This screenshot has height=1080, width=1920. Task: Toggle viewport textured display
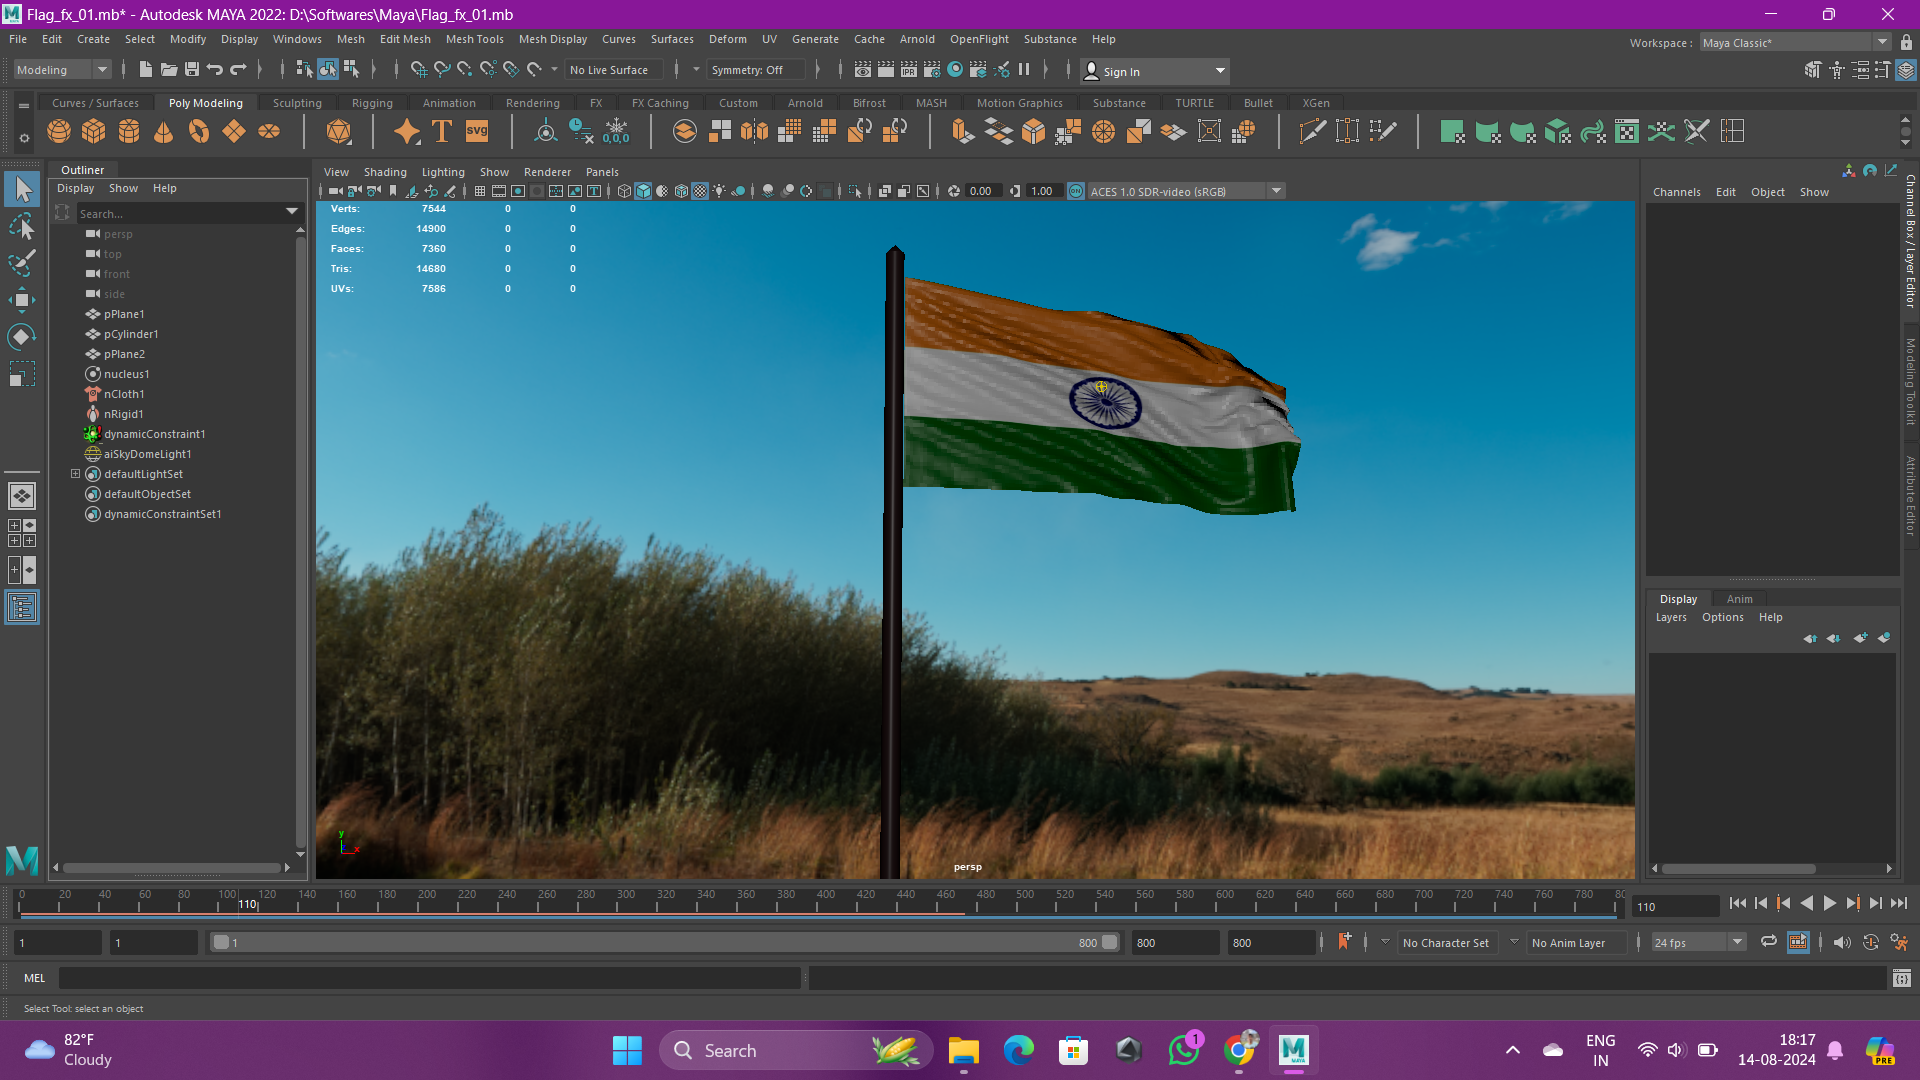tap(700, 191)
